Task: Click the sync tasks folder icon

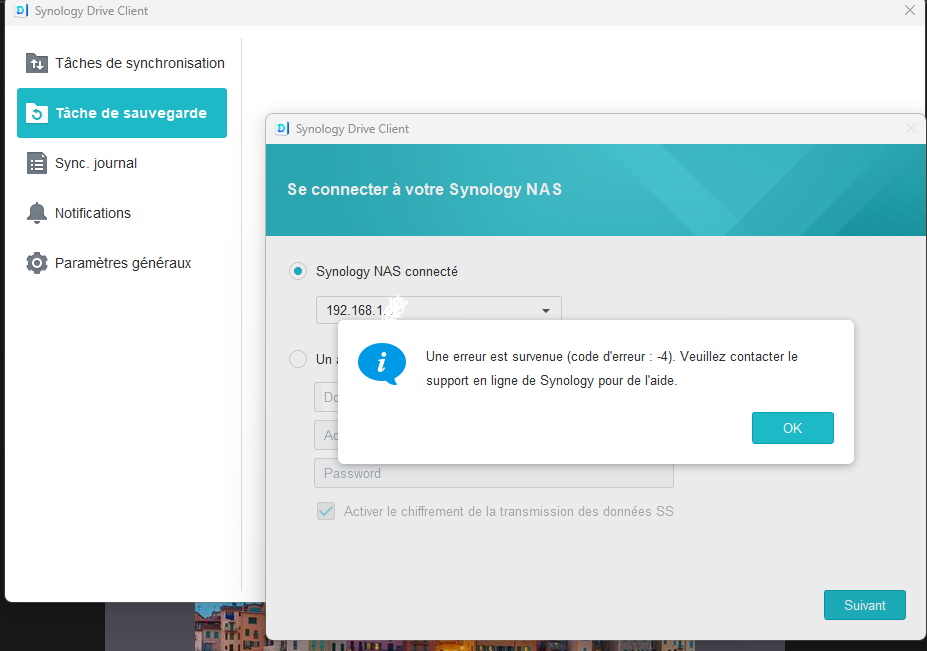Action: 37,63
